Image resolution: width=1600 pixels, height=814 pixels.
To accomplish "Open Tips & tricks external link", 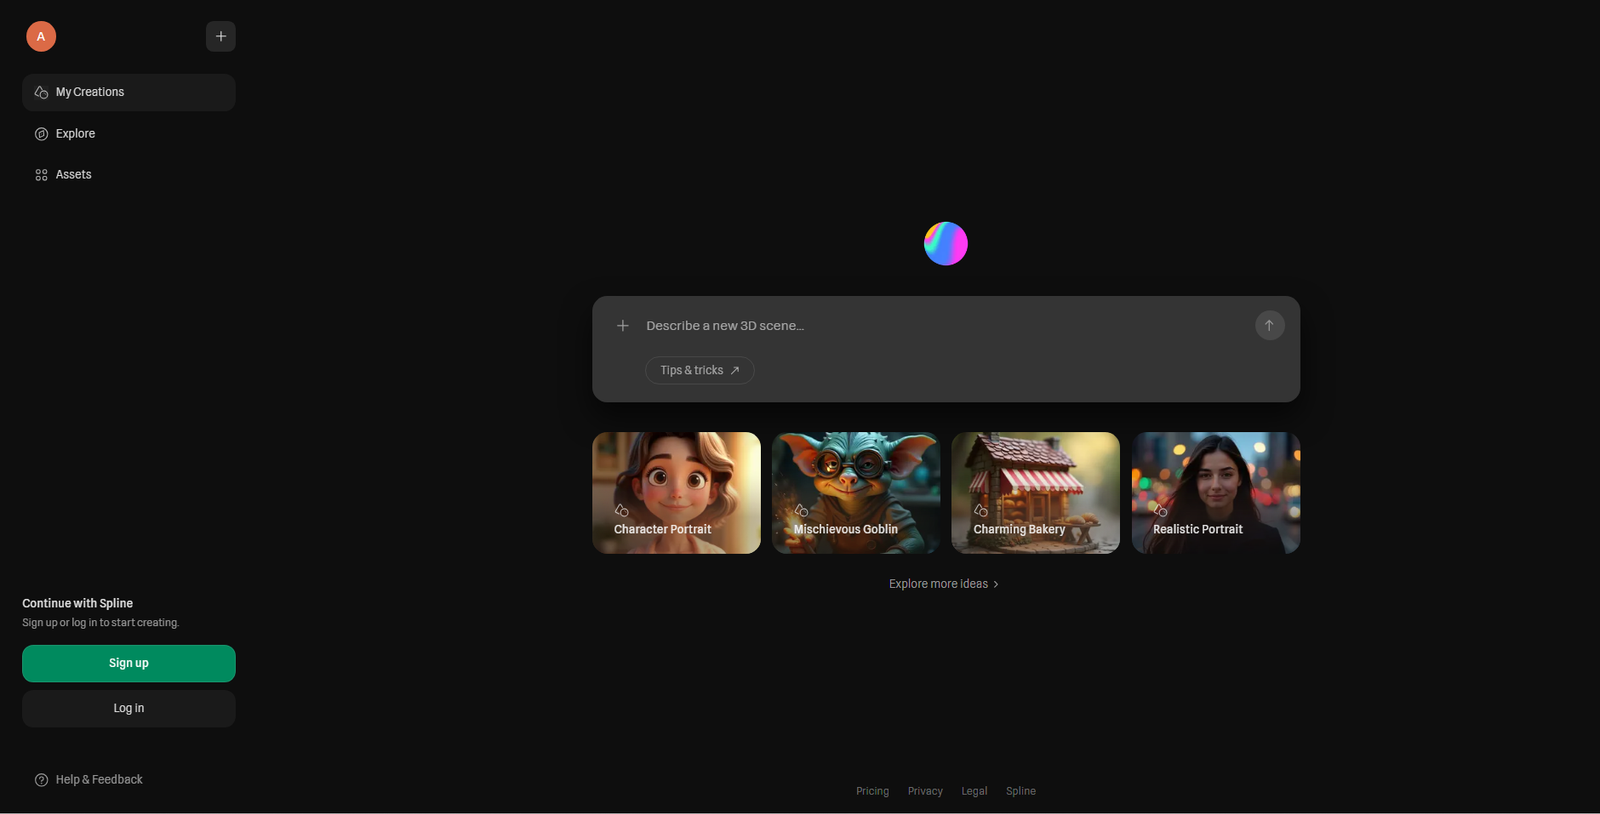I will [x=699, y=370].
